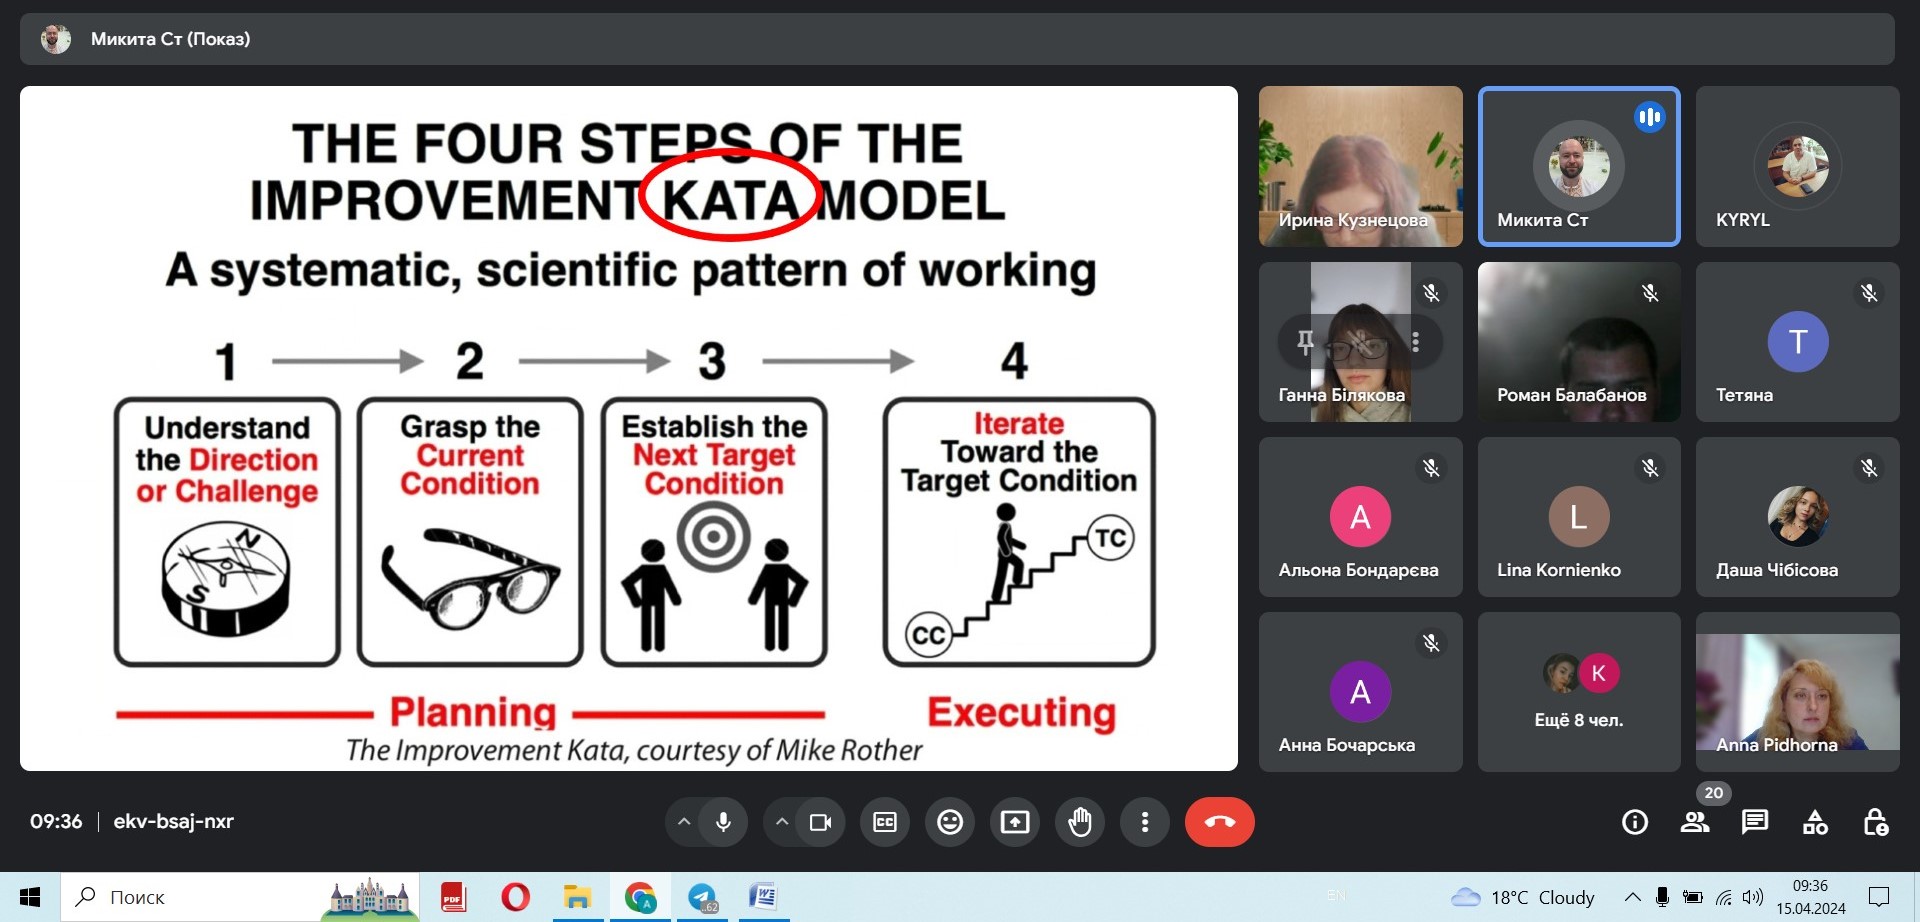Click the present screen button
Image resolution: width=1920 pixels, height=922 pixels.
1014,822
